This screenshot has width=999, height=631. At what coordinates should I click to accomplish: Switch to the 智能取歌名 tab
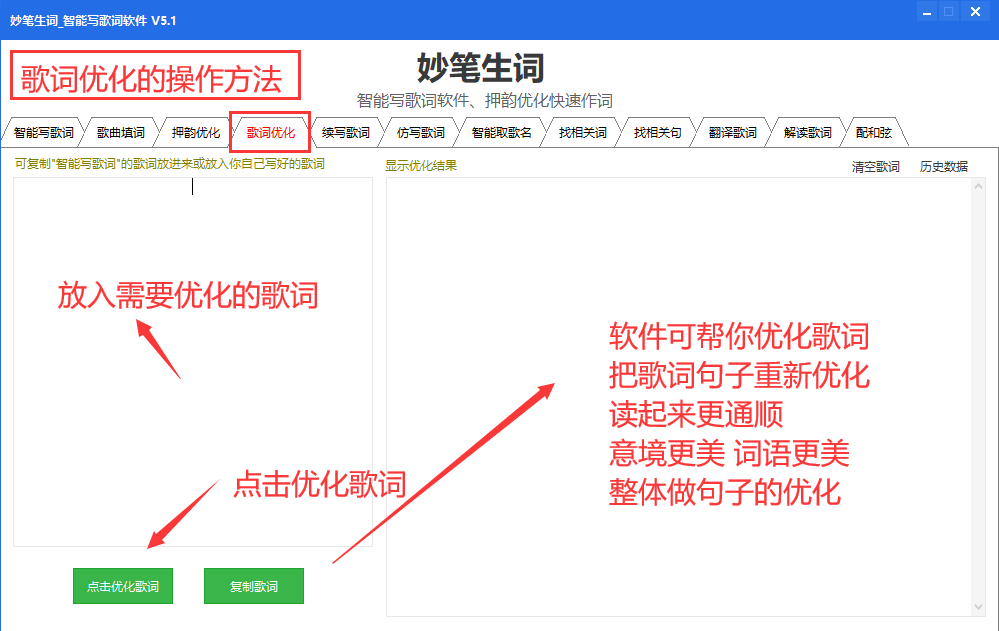(501, 133)
